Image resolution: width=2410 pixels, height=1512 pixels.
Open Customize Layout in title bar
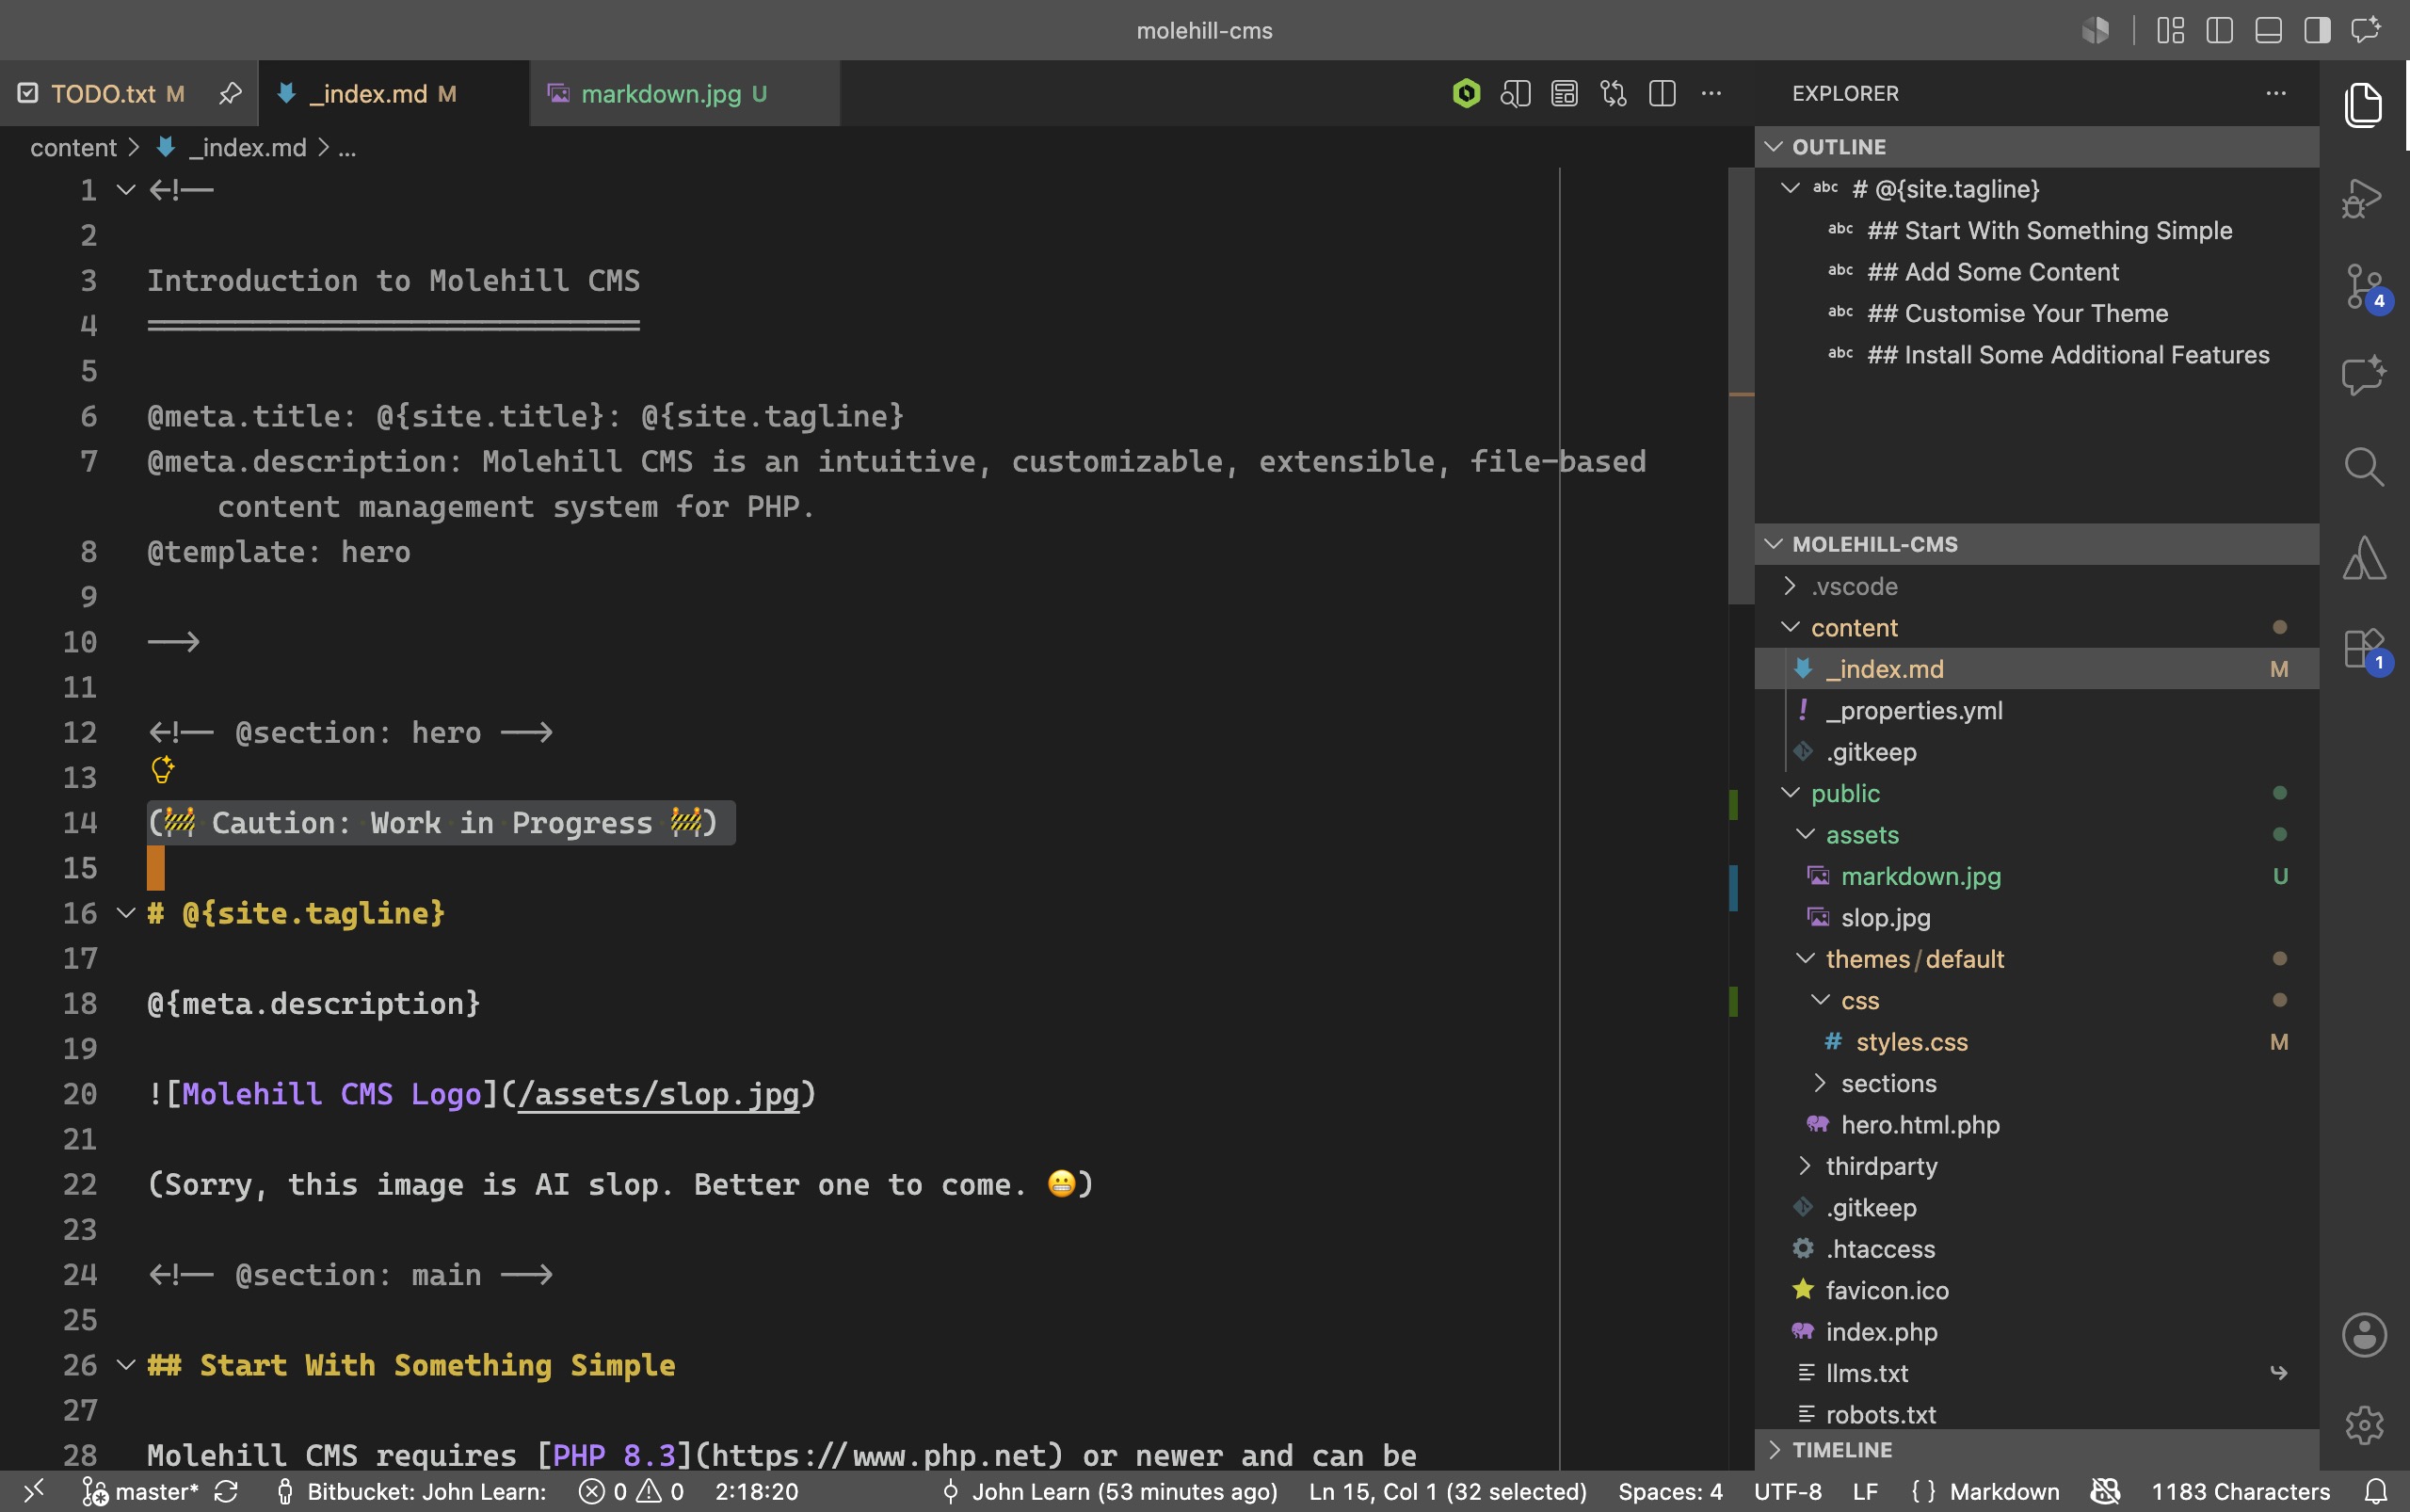pyautogui.click(x=2170, y=30)
